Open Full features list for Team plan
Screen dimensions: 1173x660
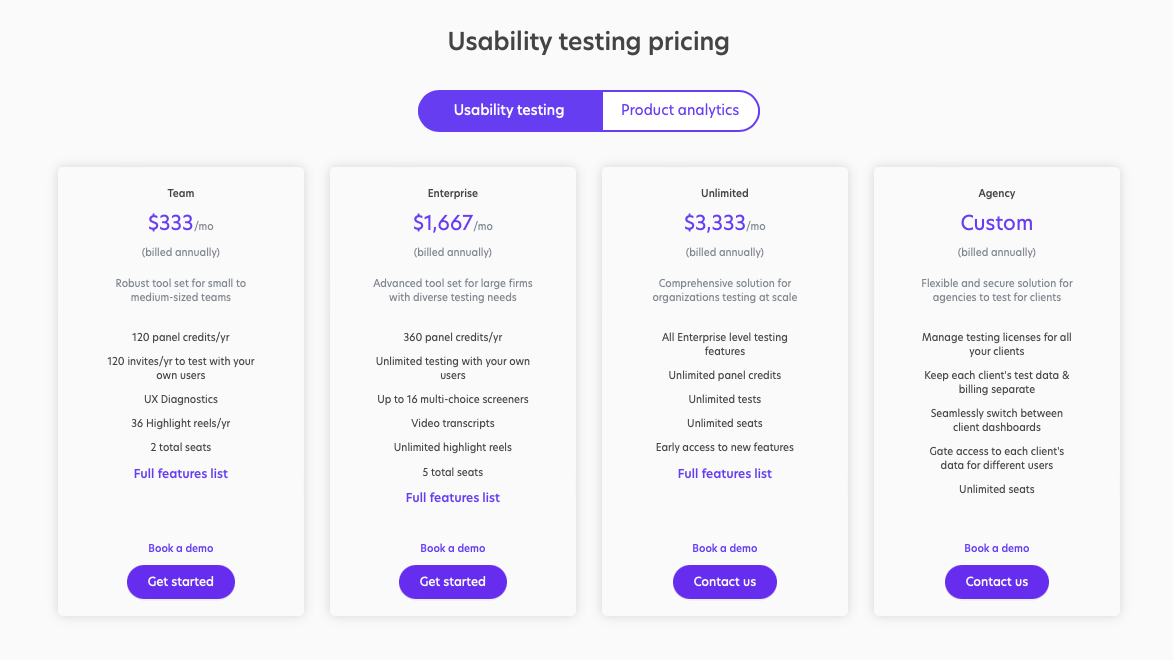click(x=181, y=474)
